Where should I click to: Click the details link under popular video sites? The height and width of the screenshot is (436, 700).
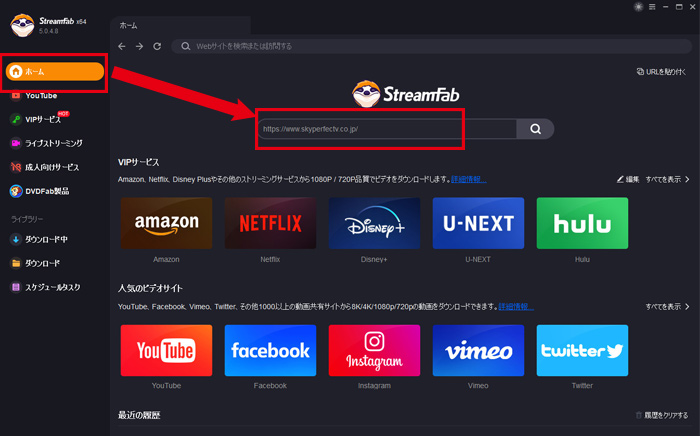coord(516,307)
